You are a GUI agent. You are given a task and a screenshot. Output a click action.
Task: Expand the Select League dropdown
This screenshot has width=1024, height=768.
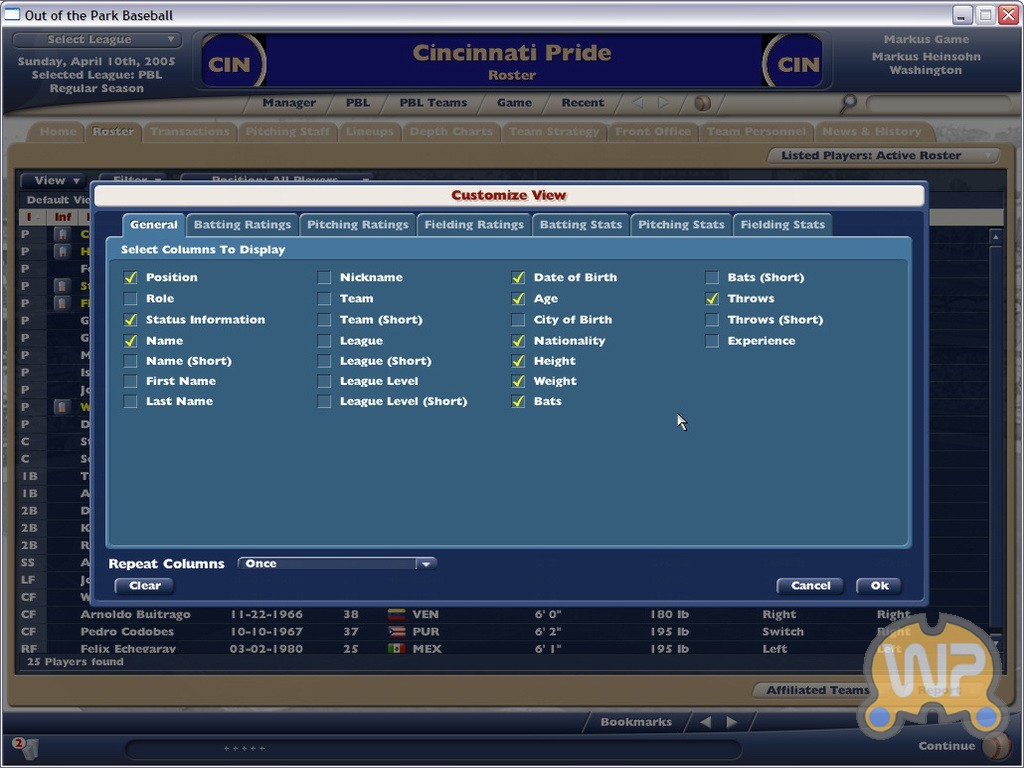[98, 40]
